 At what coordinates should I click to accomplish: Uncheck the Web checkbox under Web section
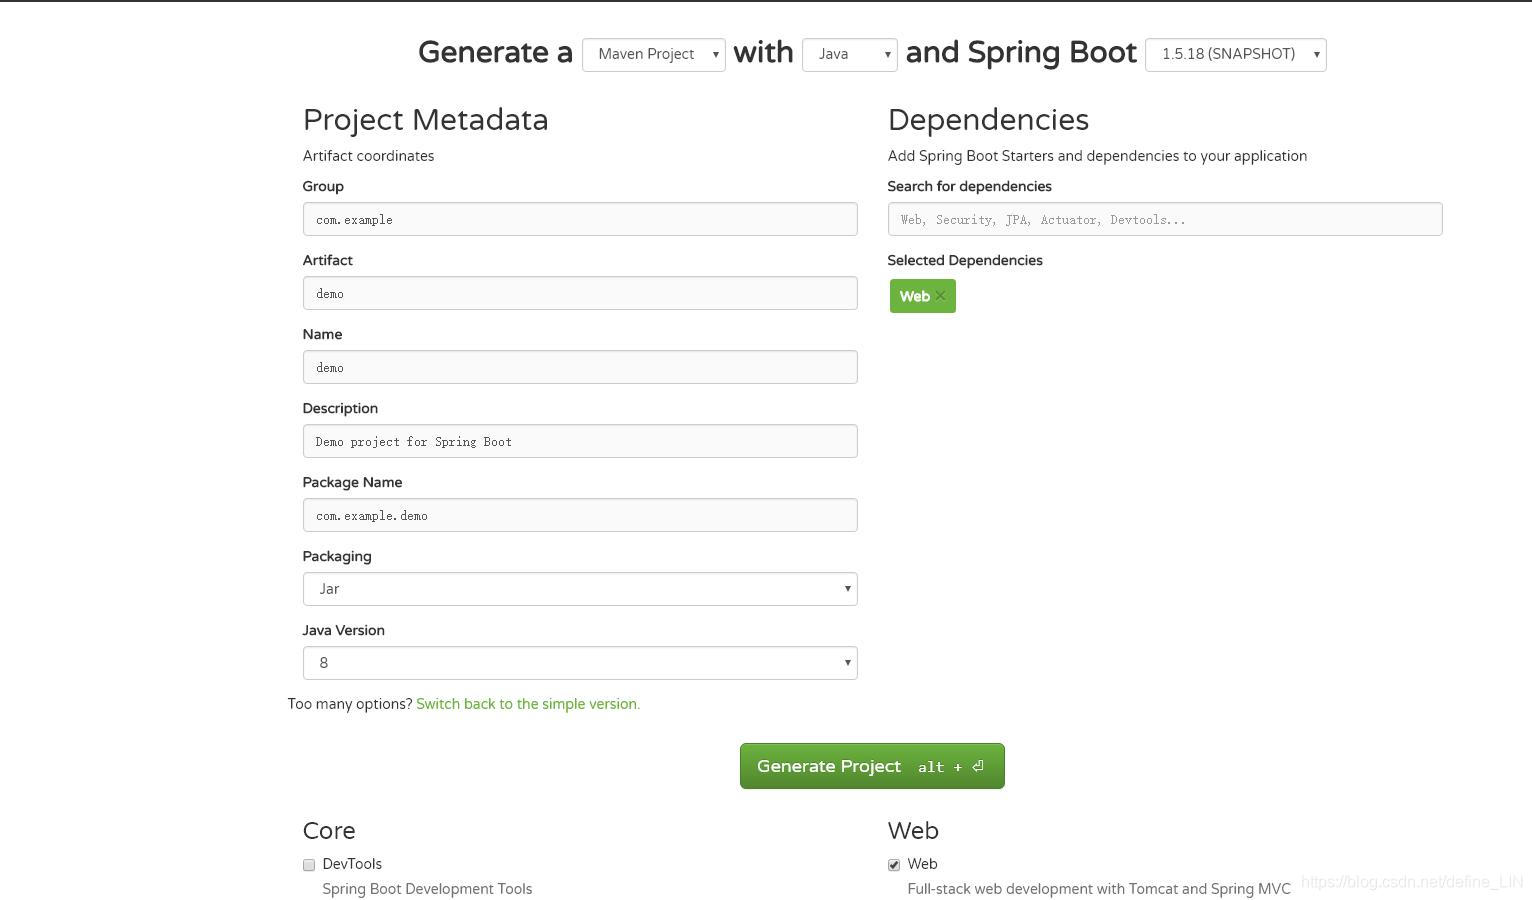pyautogui.click(x=894, y=865)
